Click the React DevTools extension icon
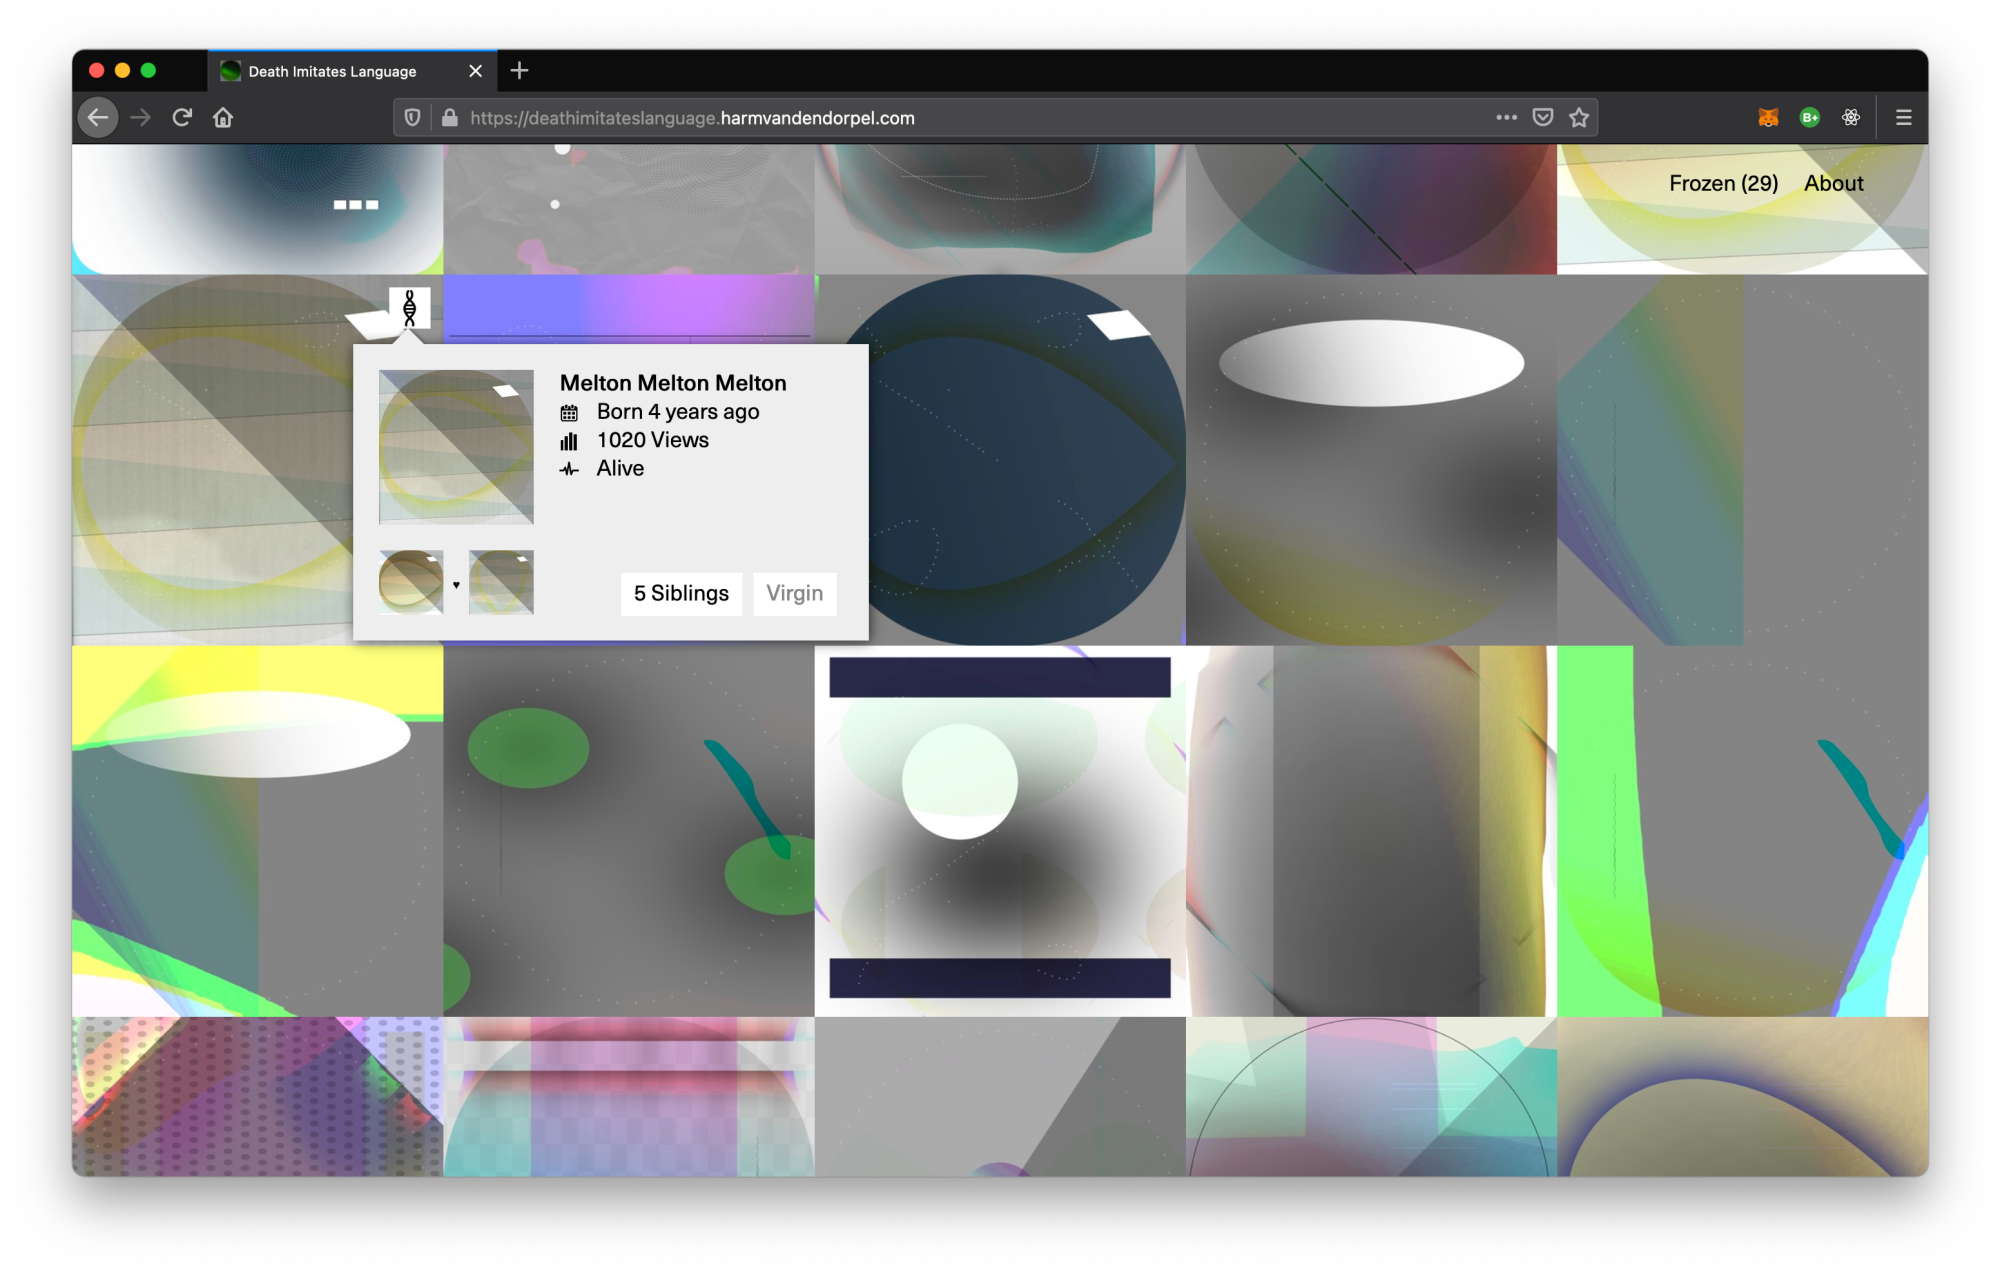Image resolution: width=2000 pixels, height=1272 pixels. point(1851,118)
